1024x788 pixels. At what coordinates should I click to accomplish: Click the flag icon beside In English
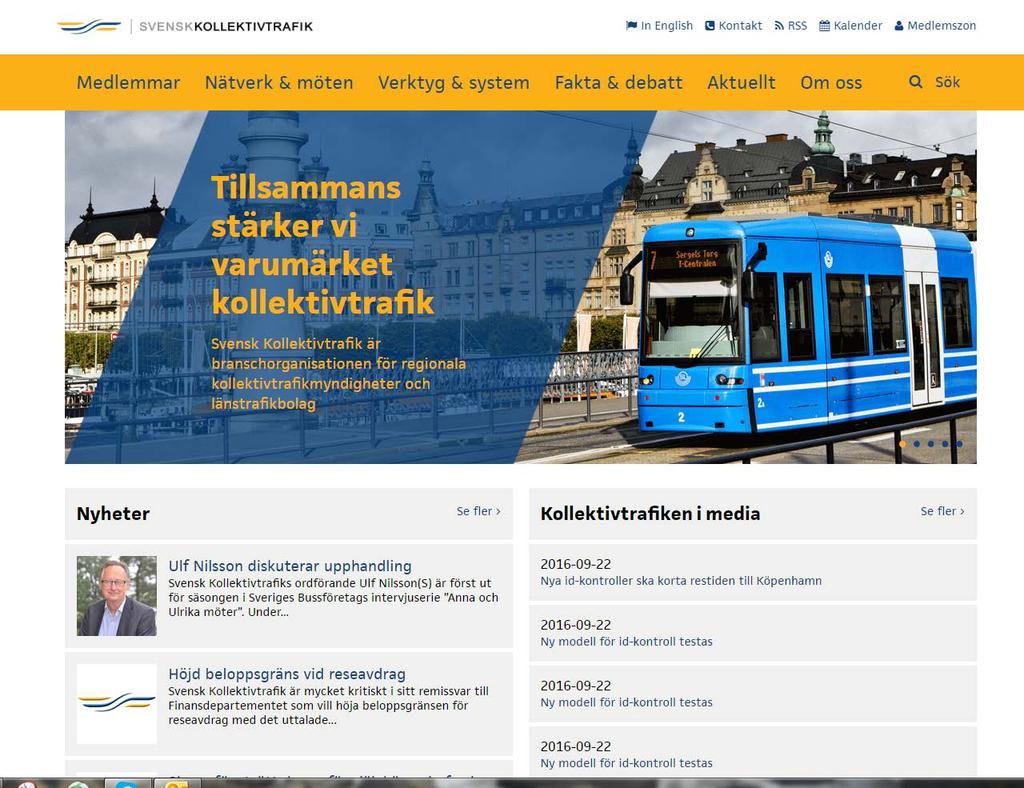pyautogui.click(x=631, y=26)
